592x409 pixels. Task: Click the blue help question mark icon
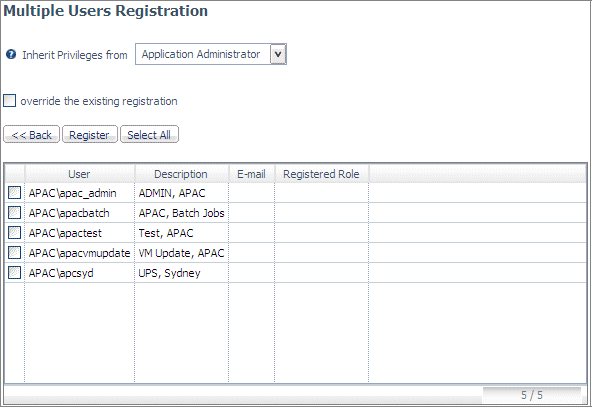(11, 54)
